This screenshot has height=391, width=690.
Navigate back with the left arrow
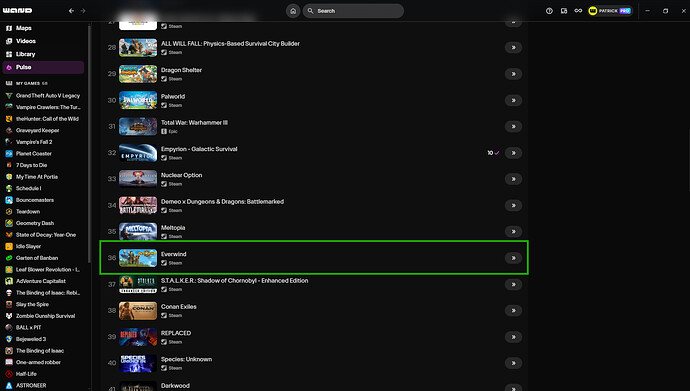(71, 11)
